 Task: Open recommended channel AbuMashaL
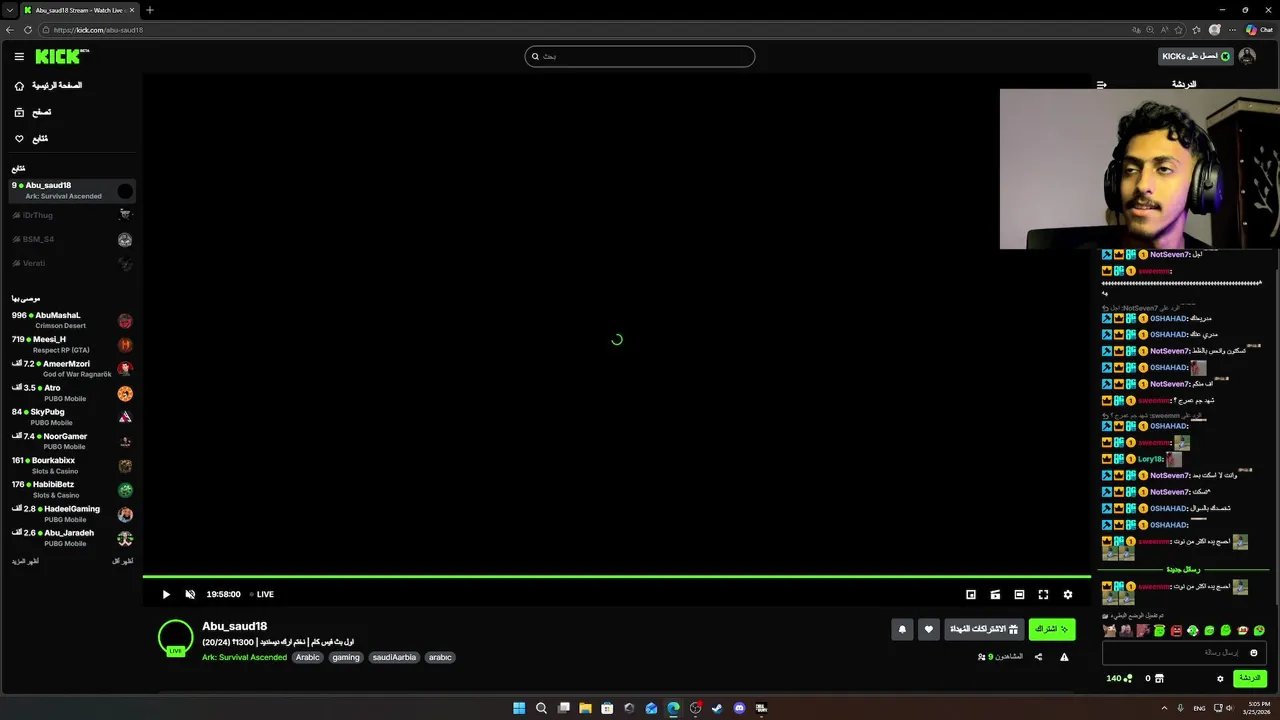[72, 320]
